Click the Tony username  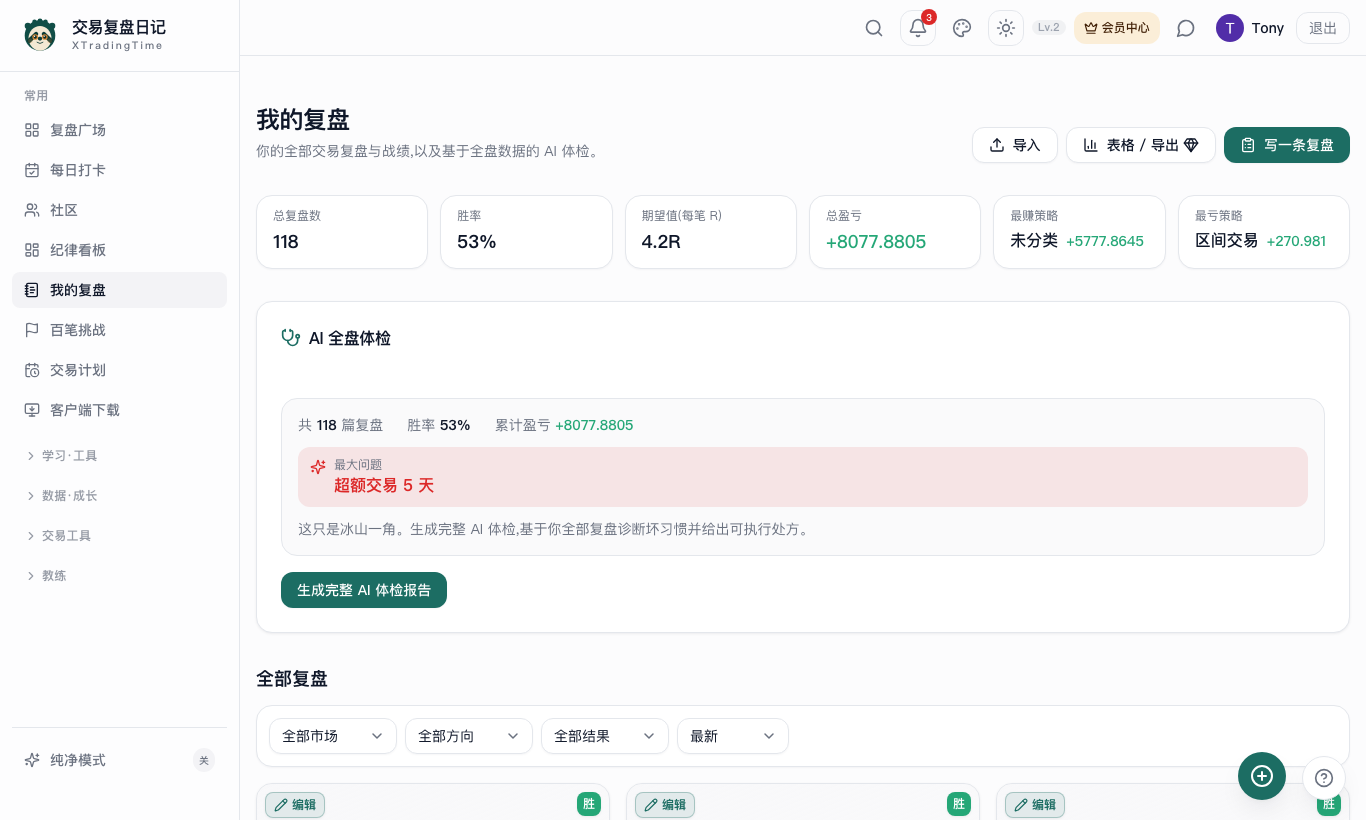coord(1268,28)
